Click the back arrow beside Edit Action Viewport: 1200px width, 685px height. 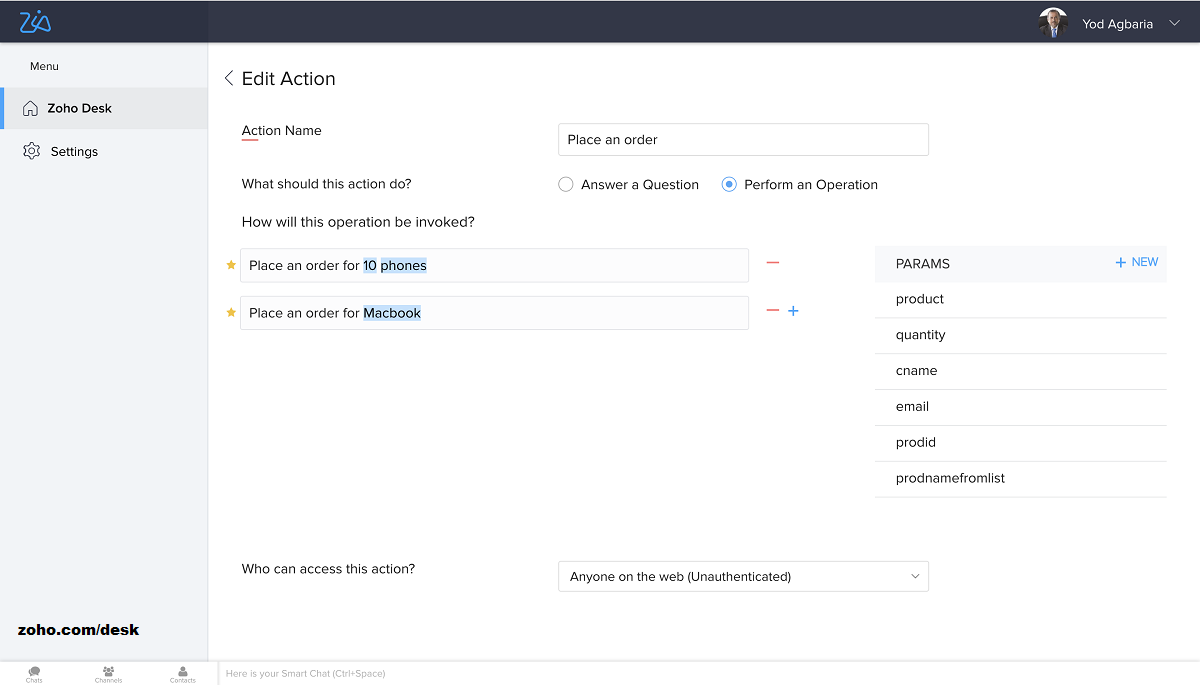click(229, 78)
